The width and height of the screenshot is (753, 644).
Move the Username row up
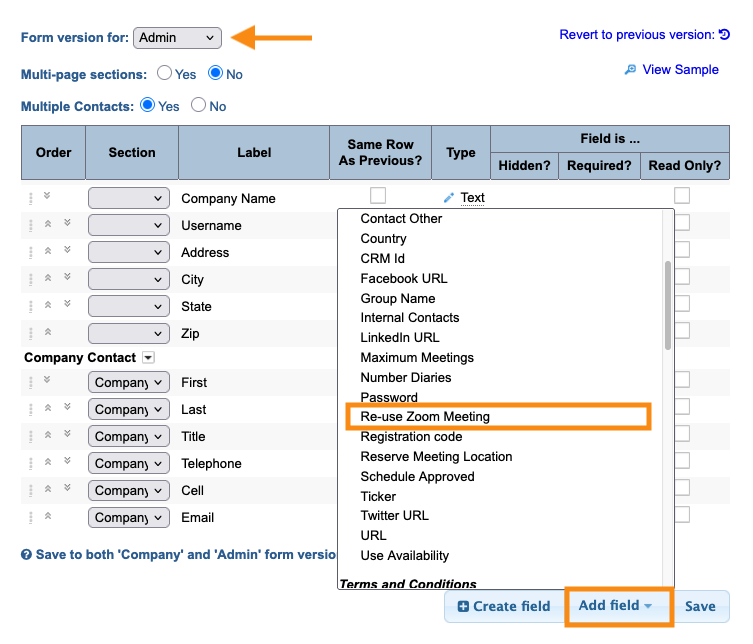(x=47, y=223)
